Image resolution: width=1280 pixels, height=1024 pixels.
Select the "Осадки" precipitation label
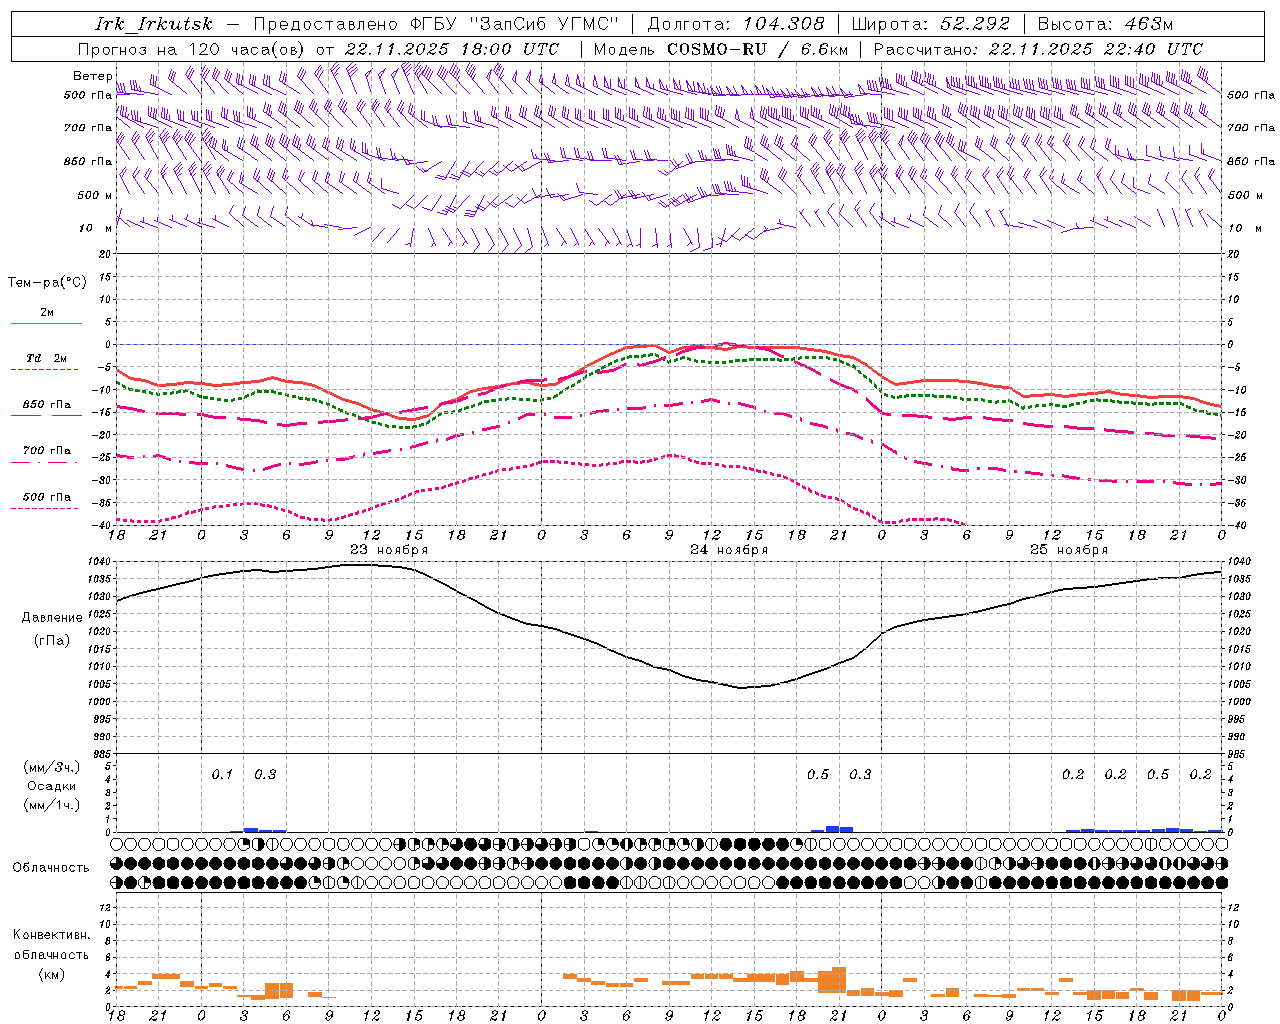[x=52, y=786]
